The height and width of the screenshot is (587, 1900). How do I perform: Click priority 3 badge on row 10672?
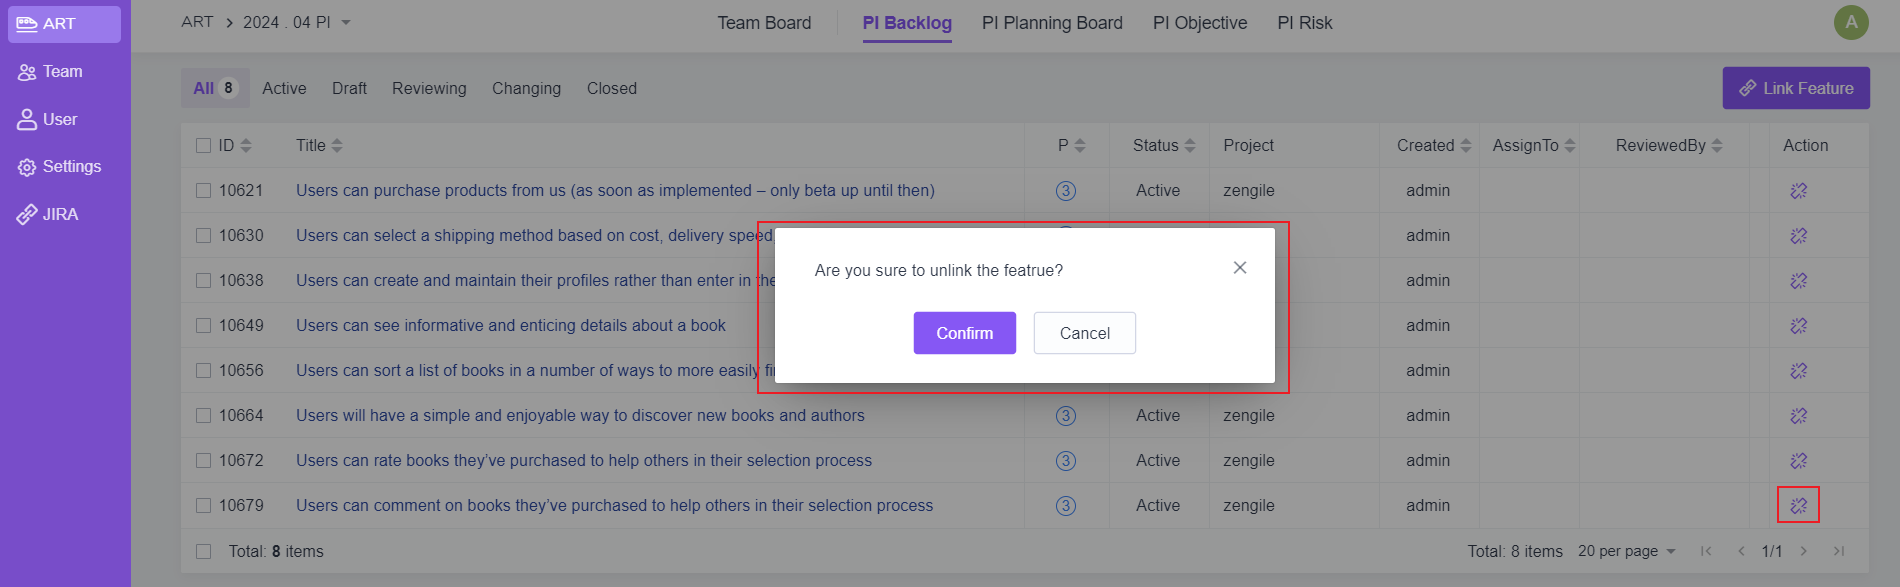tap(1066, 460)
